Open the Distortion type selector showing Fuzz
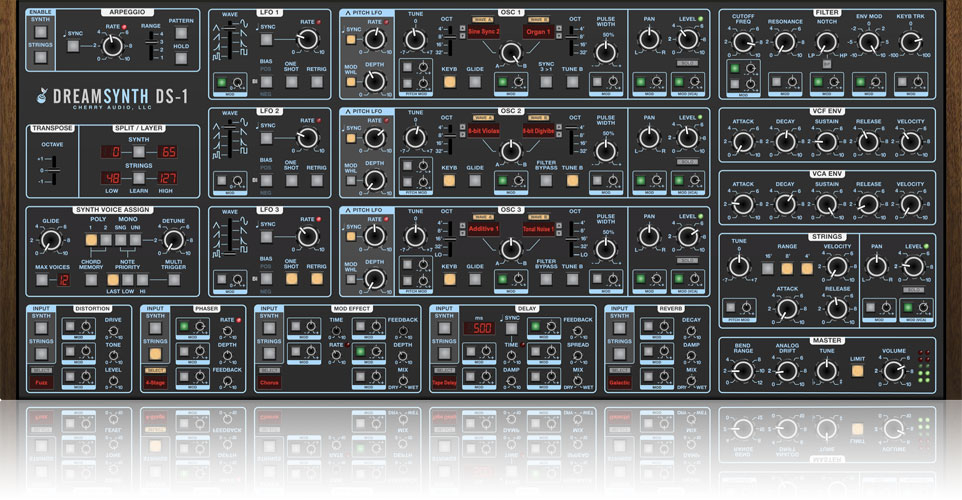This screenshot has height=500, width=962. click(x=42, y=382)
